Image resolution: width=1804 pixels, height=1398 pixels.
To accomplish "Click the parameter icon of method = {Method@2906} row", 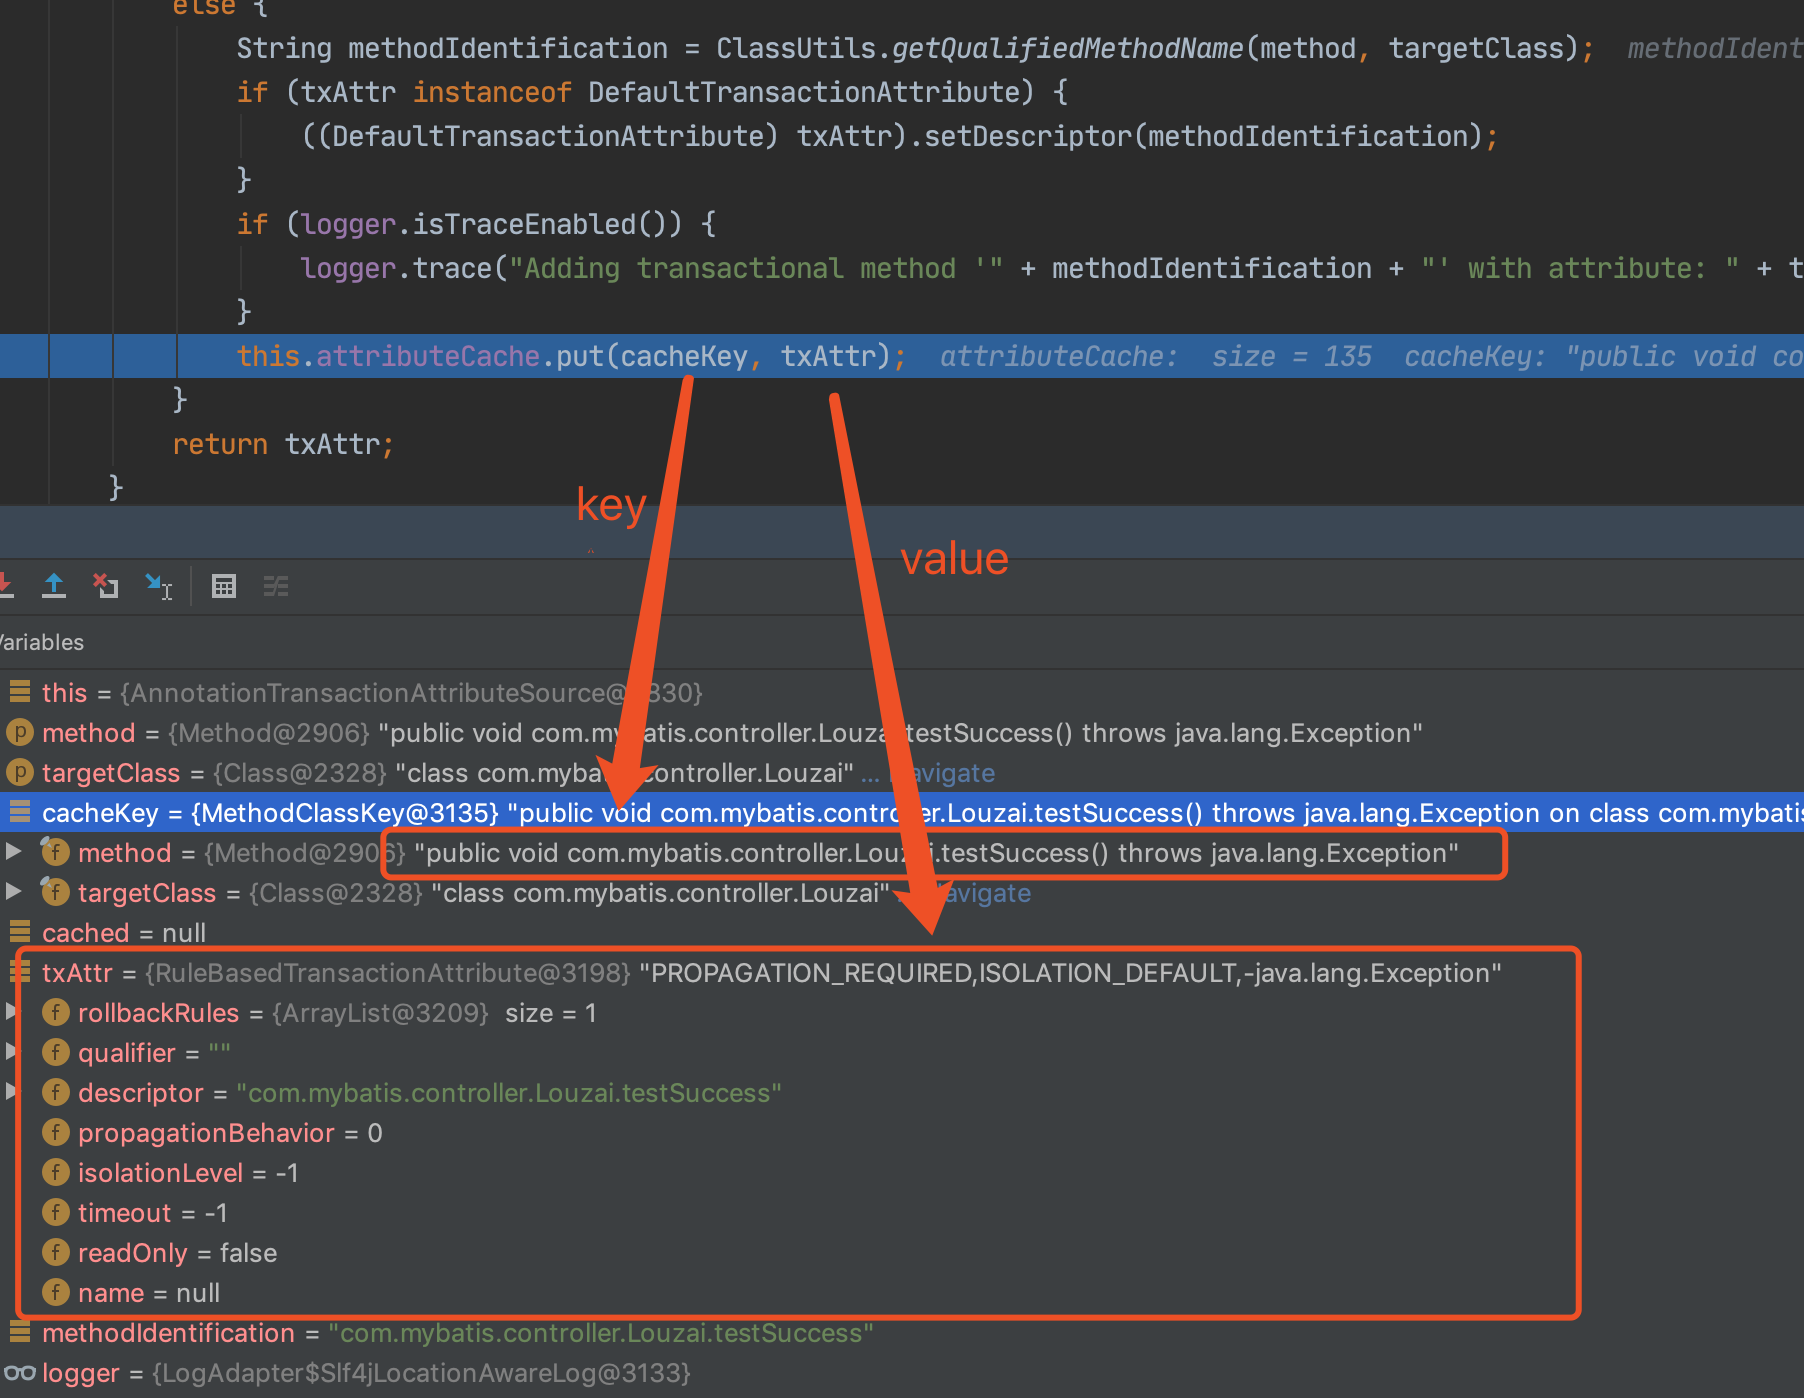I will pyautogui.click(x=20, y=732).
